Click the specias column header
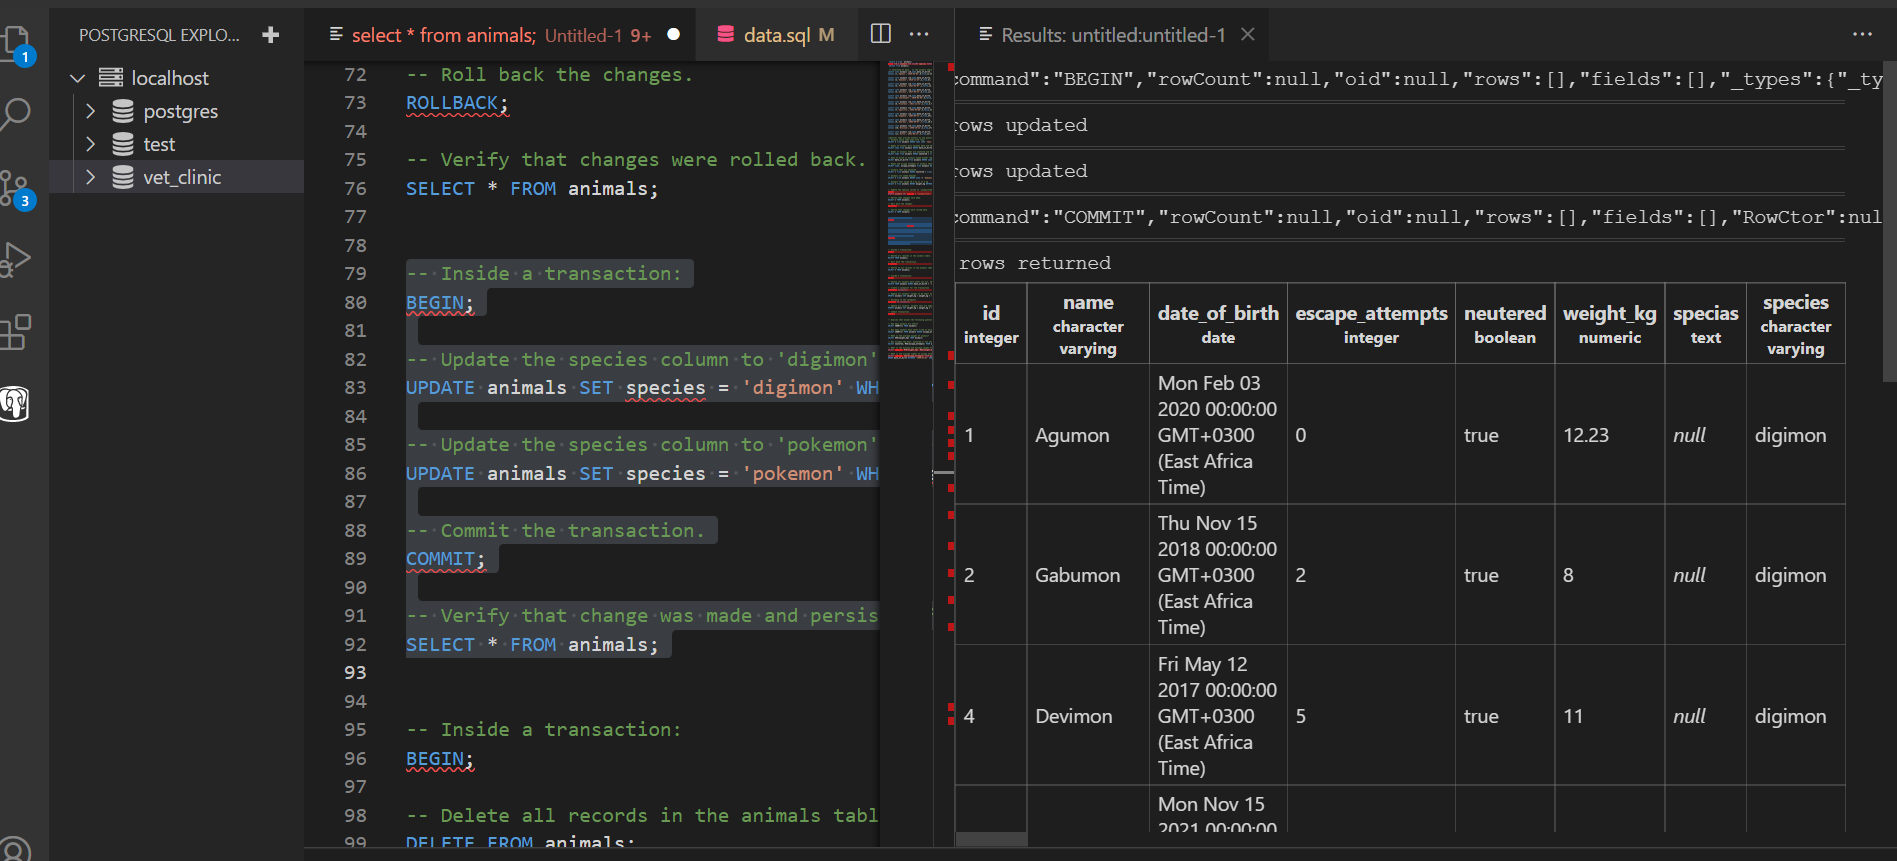The height and width of the screenshot is (861, 1897). (1706, 324)
